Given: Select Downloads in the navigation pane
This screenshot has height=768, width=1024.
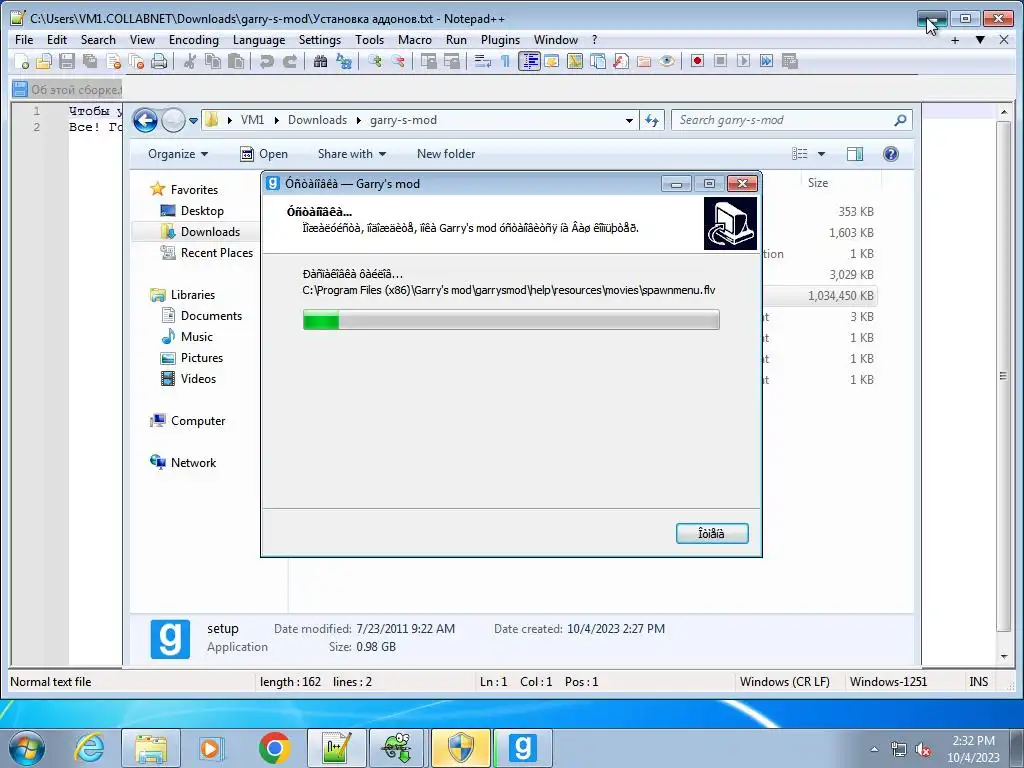Looking at the screenshot, I should 210,232.
